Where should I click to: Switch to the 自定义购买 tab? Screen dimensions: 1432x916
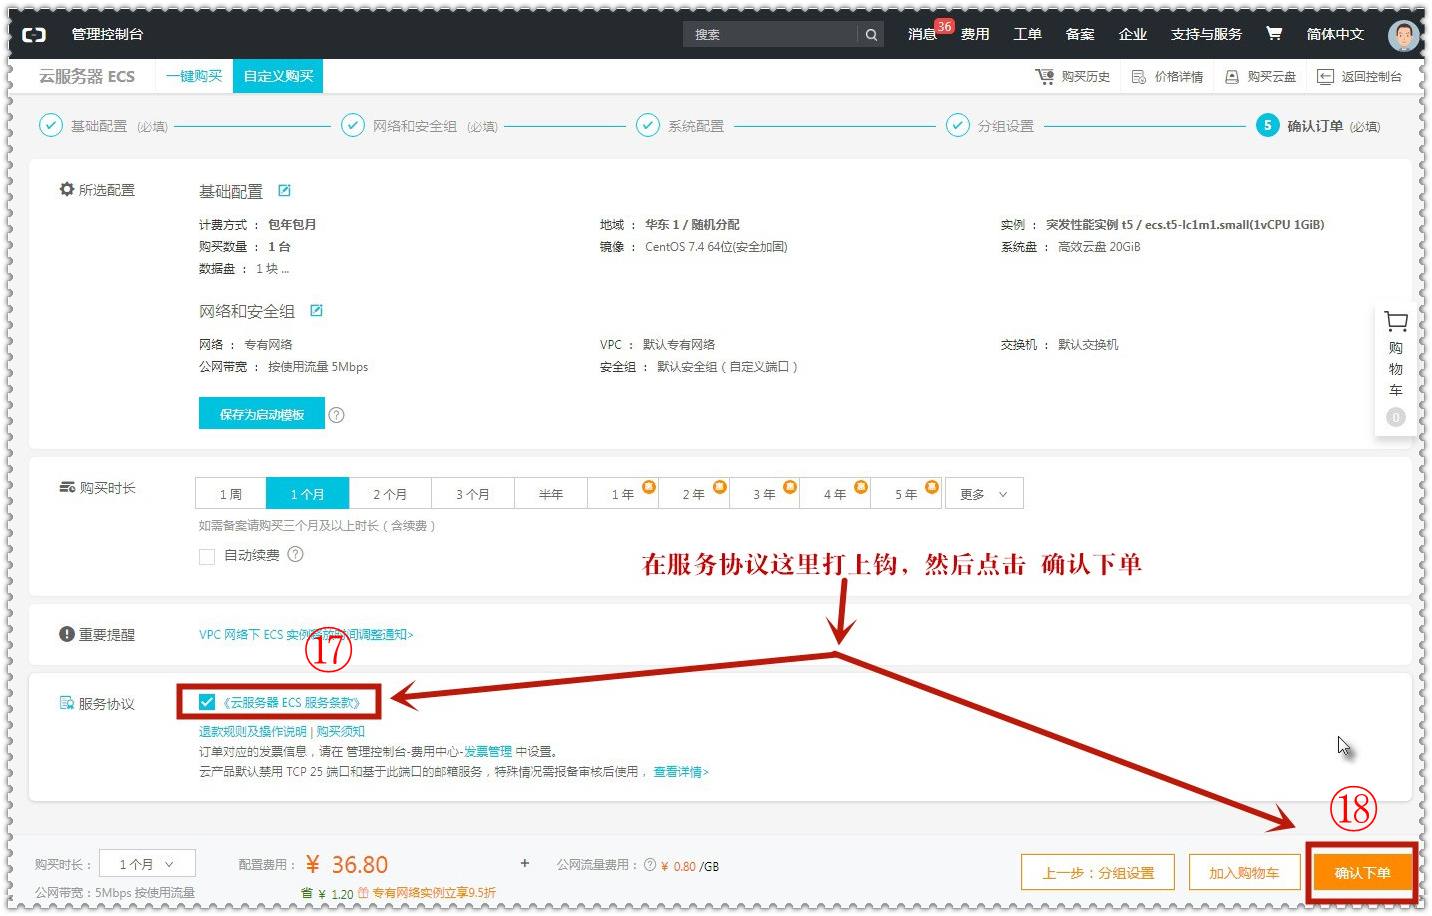coord(278,76)
